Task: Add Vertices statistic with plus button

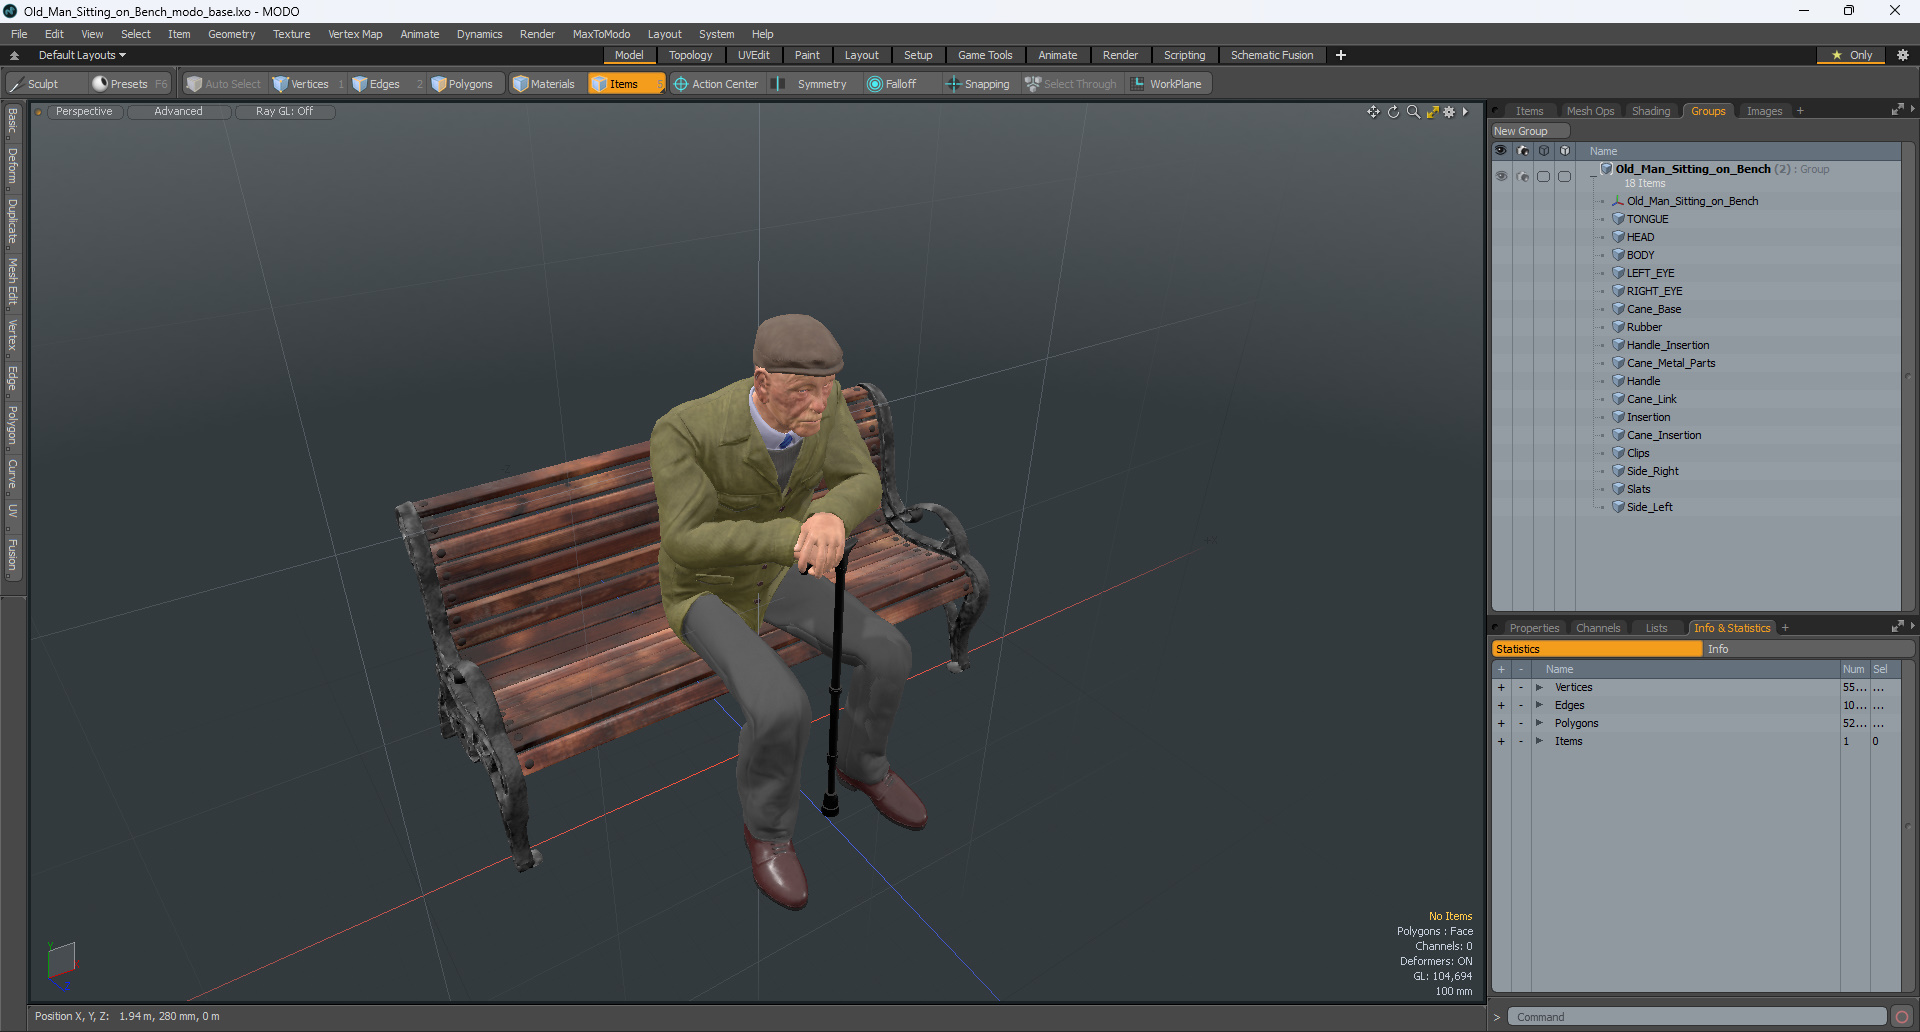Action: (x=1501, y=687)
